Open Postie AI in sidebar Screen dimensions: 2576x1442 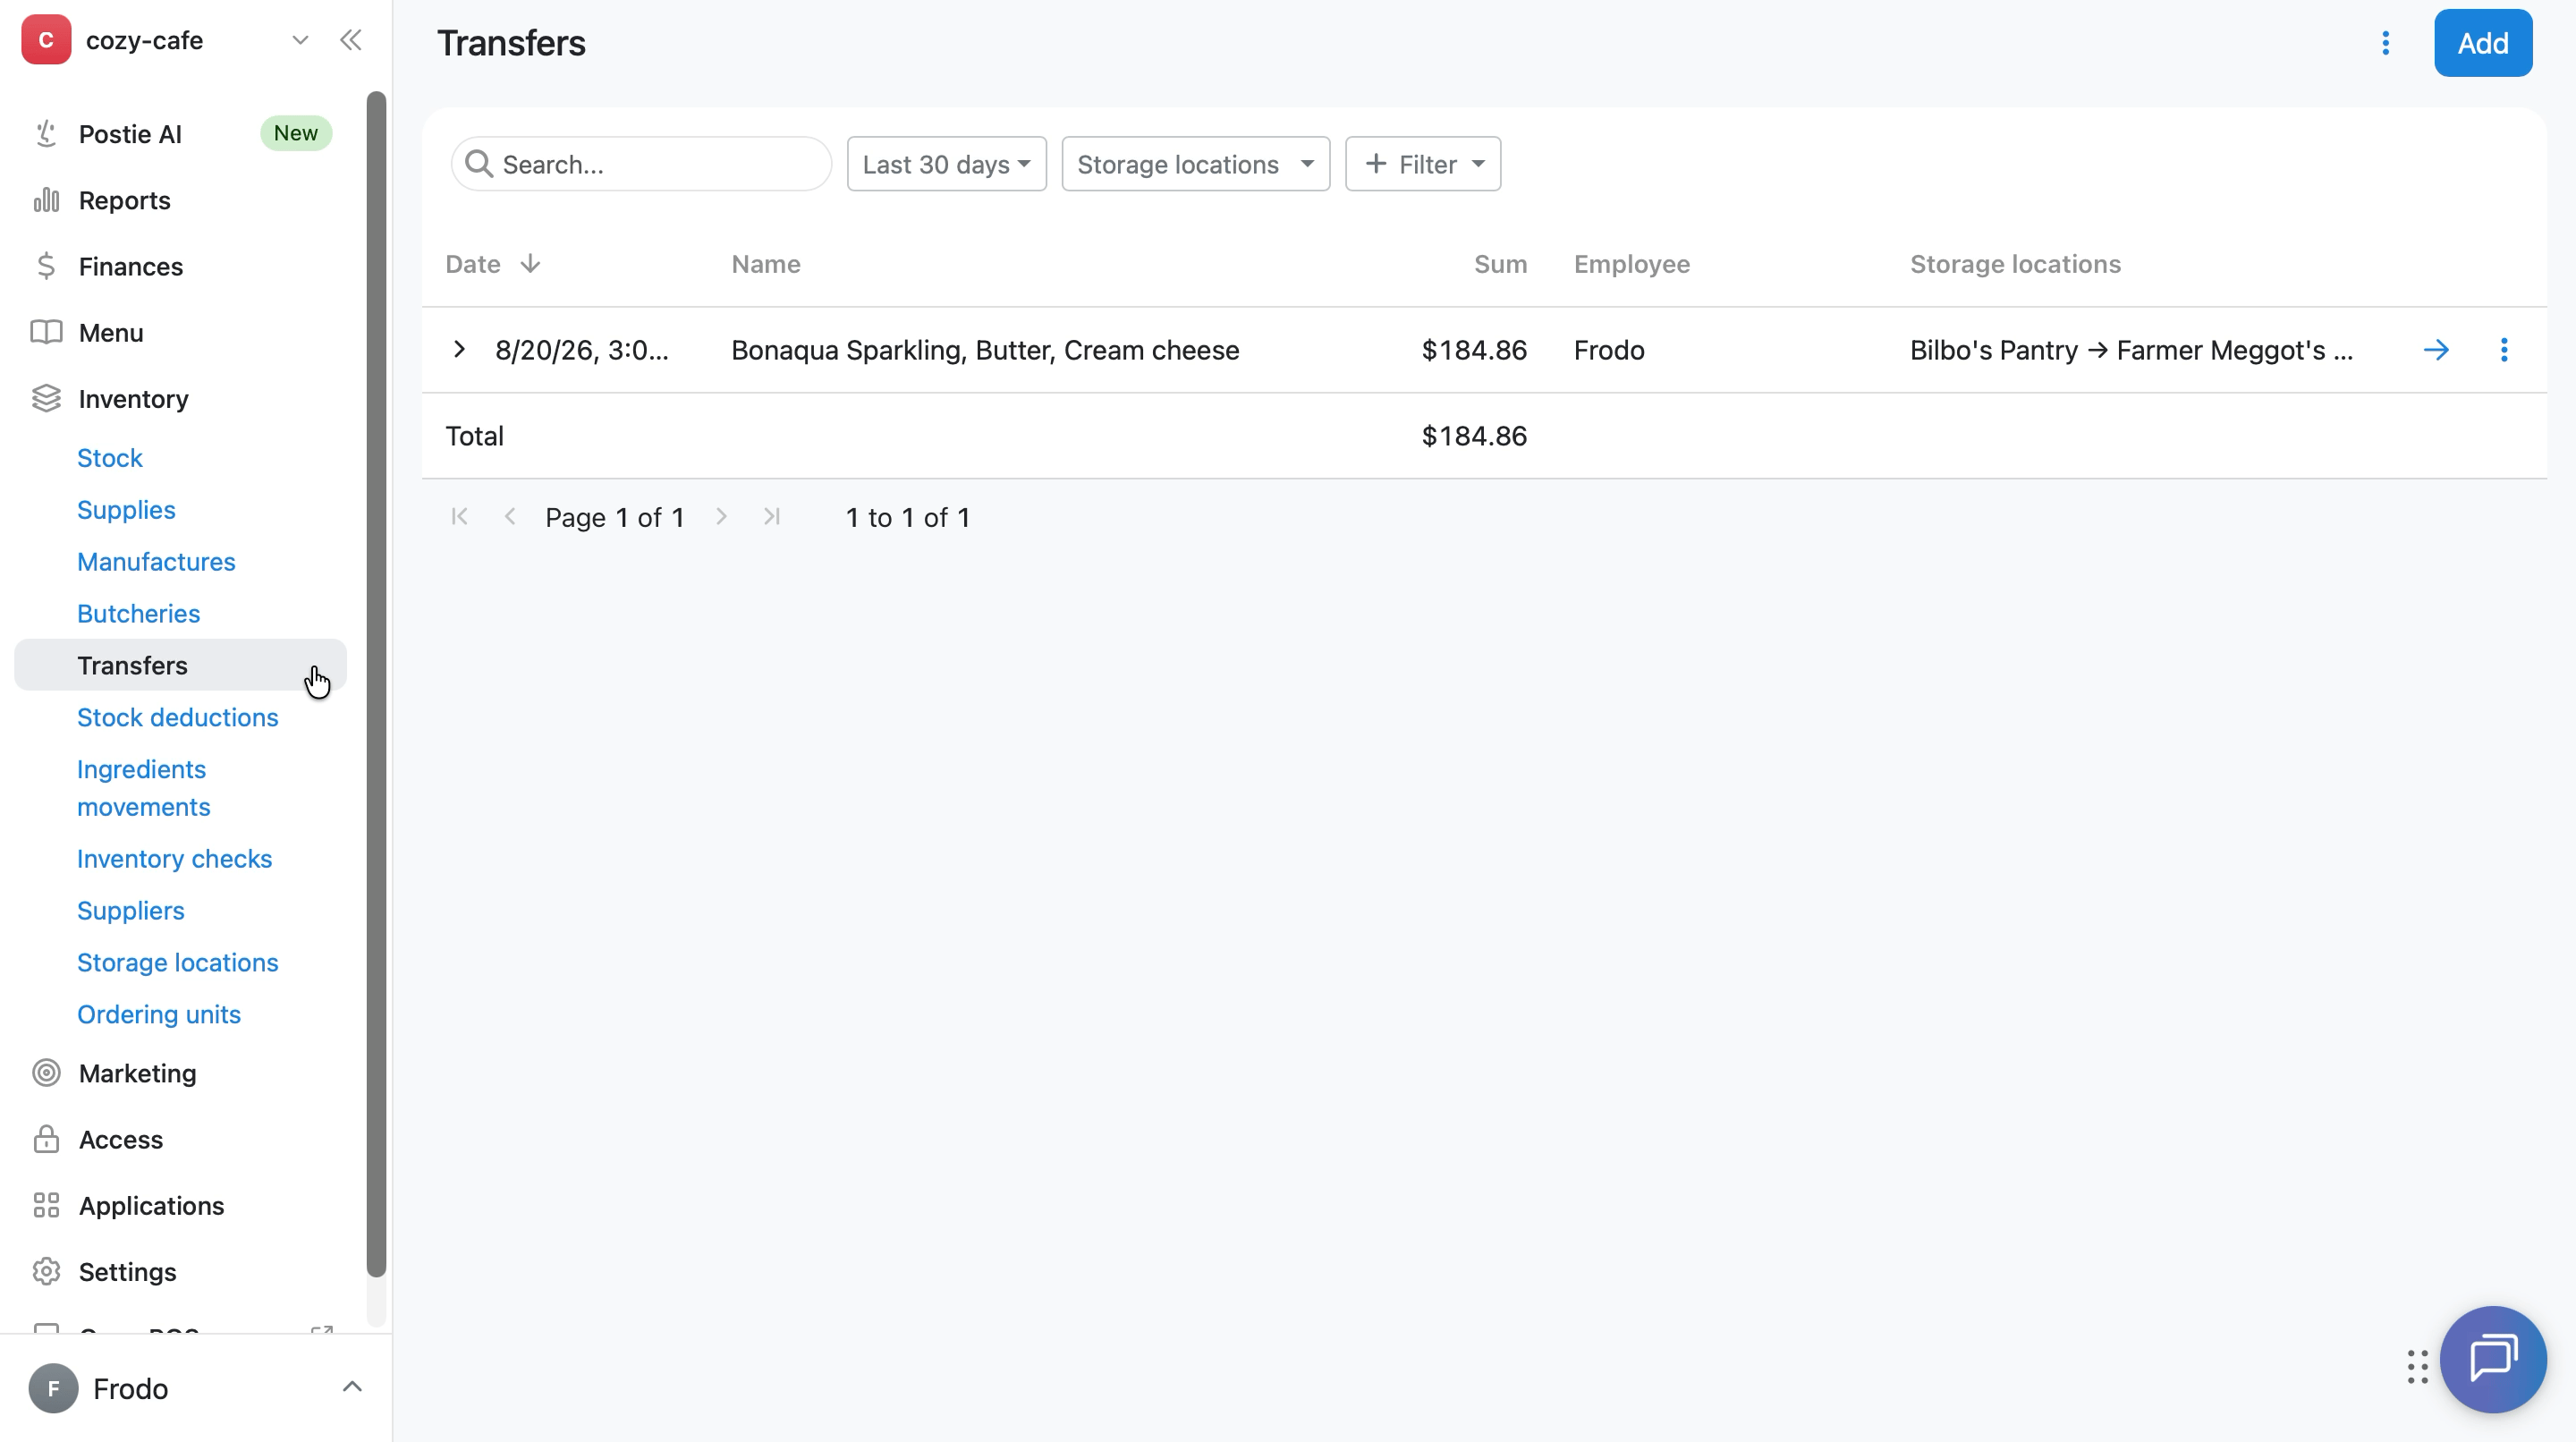point(130,134)
